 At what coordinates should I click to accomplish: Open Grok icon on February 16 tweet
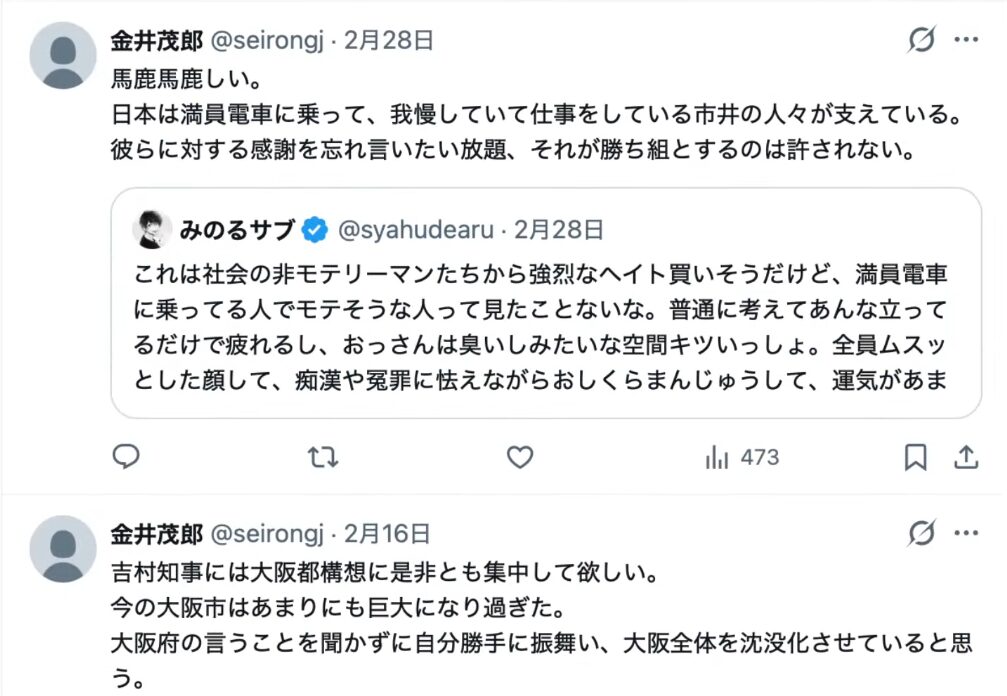pyautogui.click(x=921, y=534)
